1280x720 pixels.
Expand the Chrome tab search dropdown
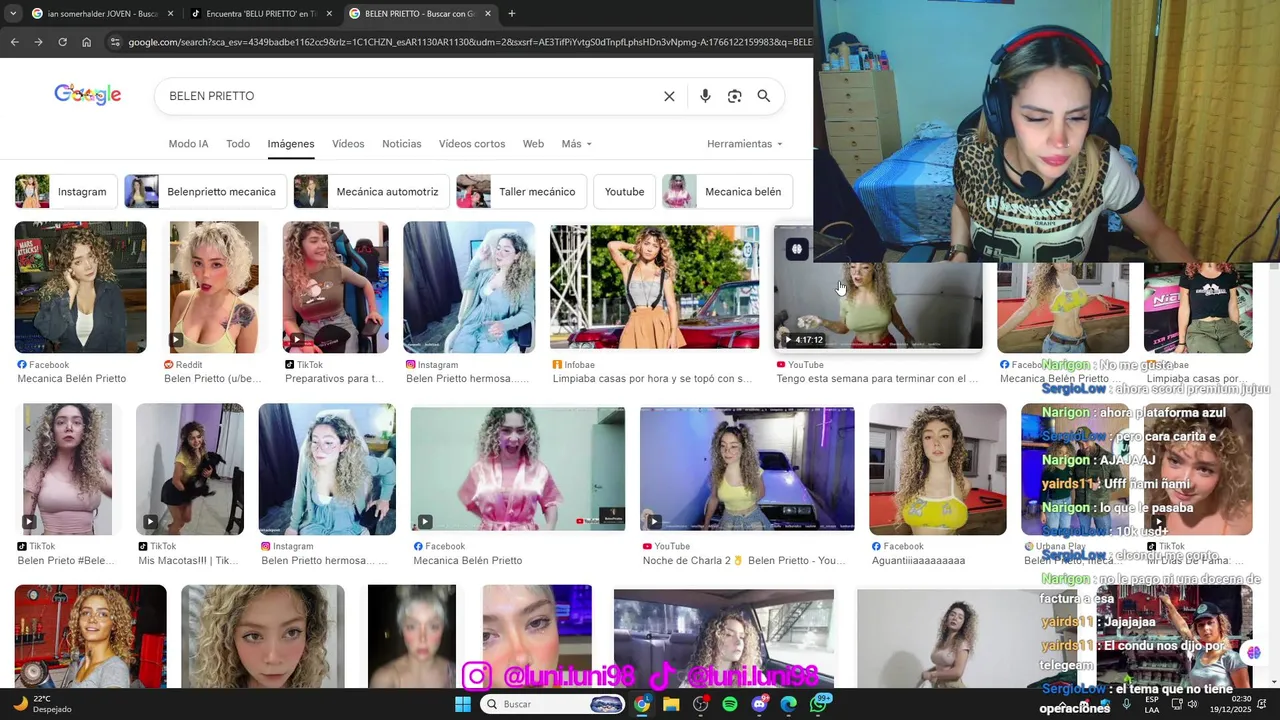point(13,14)
